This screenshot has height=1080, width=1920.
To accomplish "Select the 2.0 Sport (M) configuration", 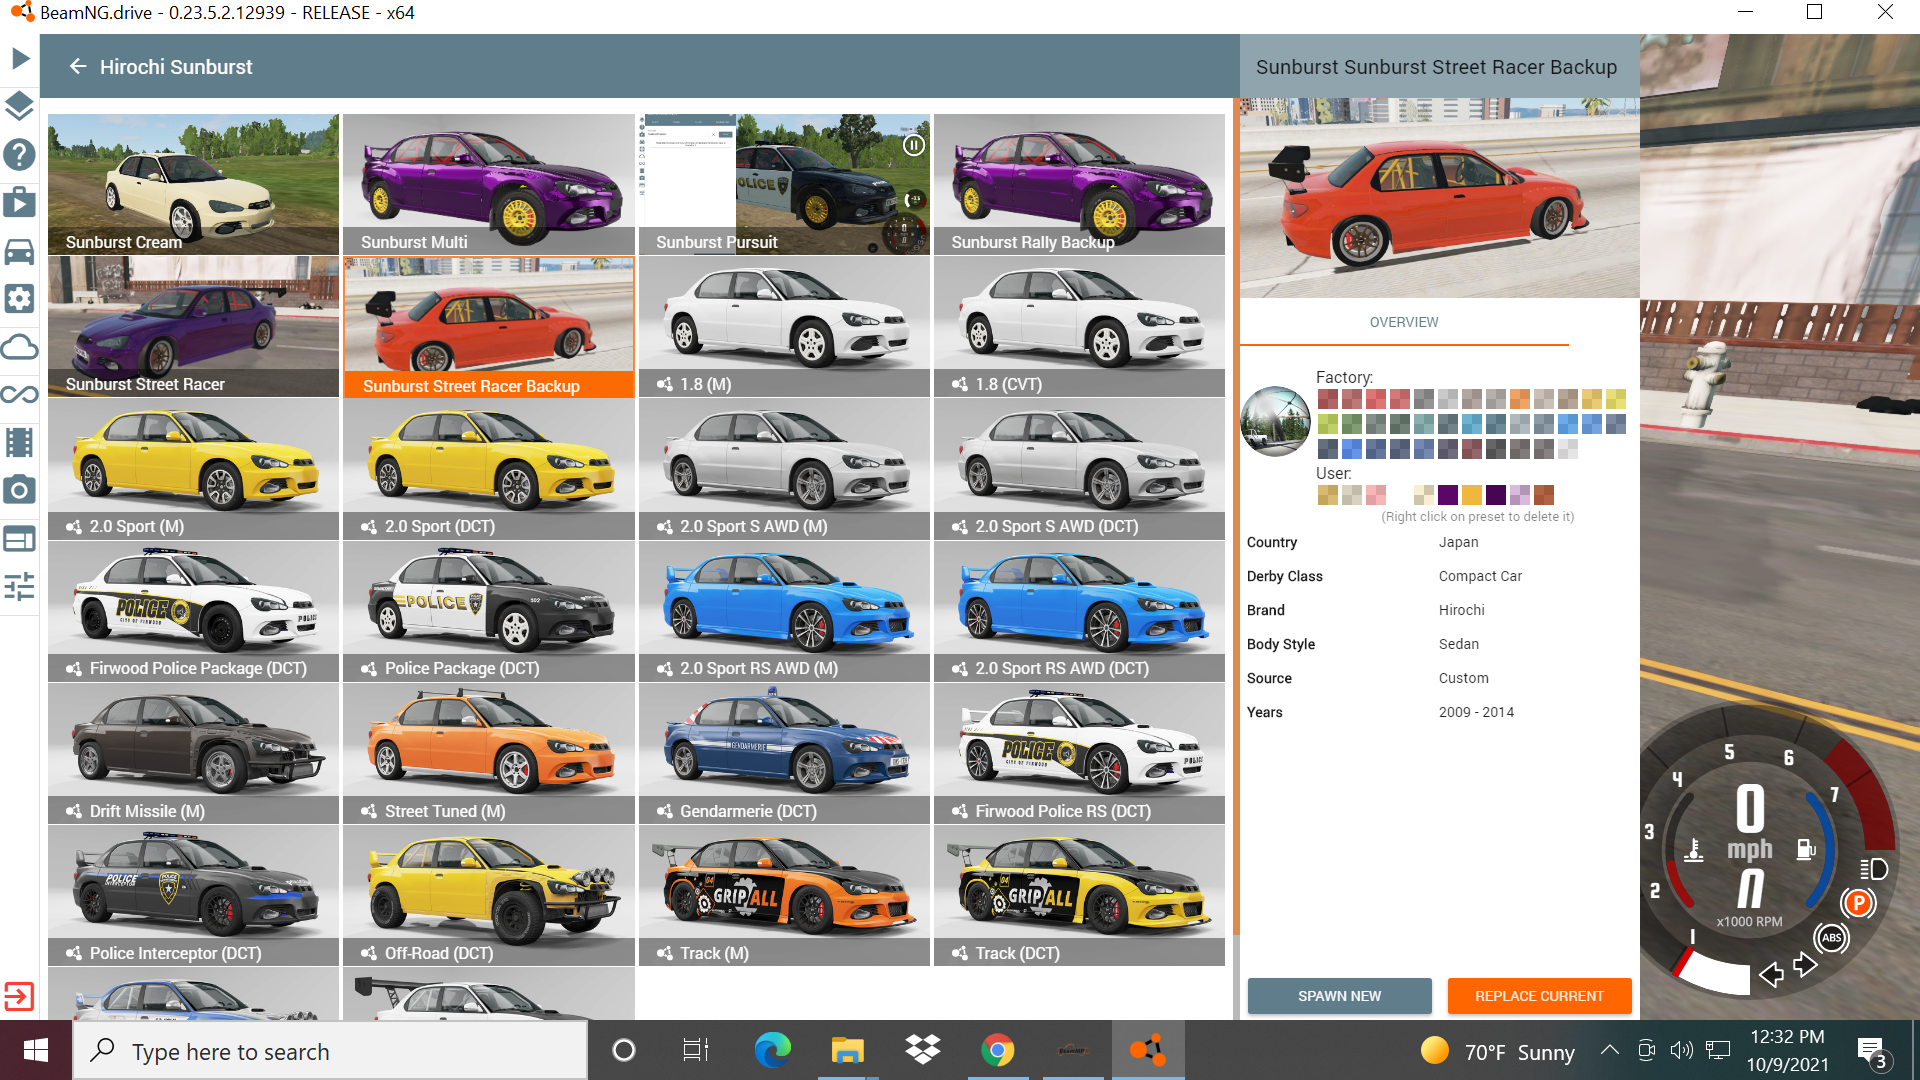I will coord(193,468).
